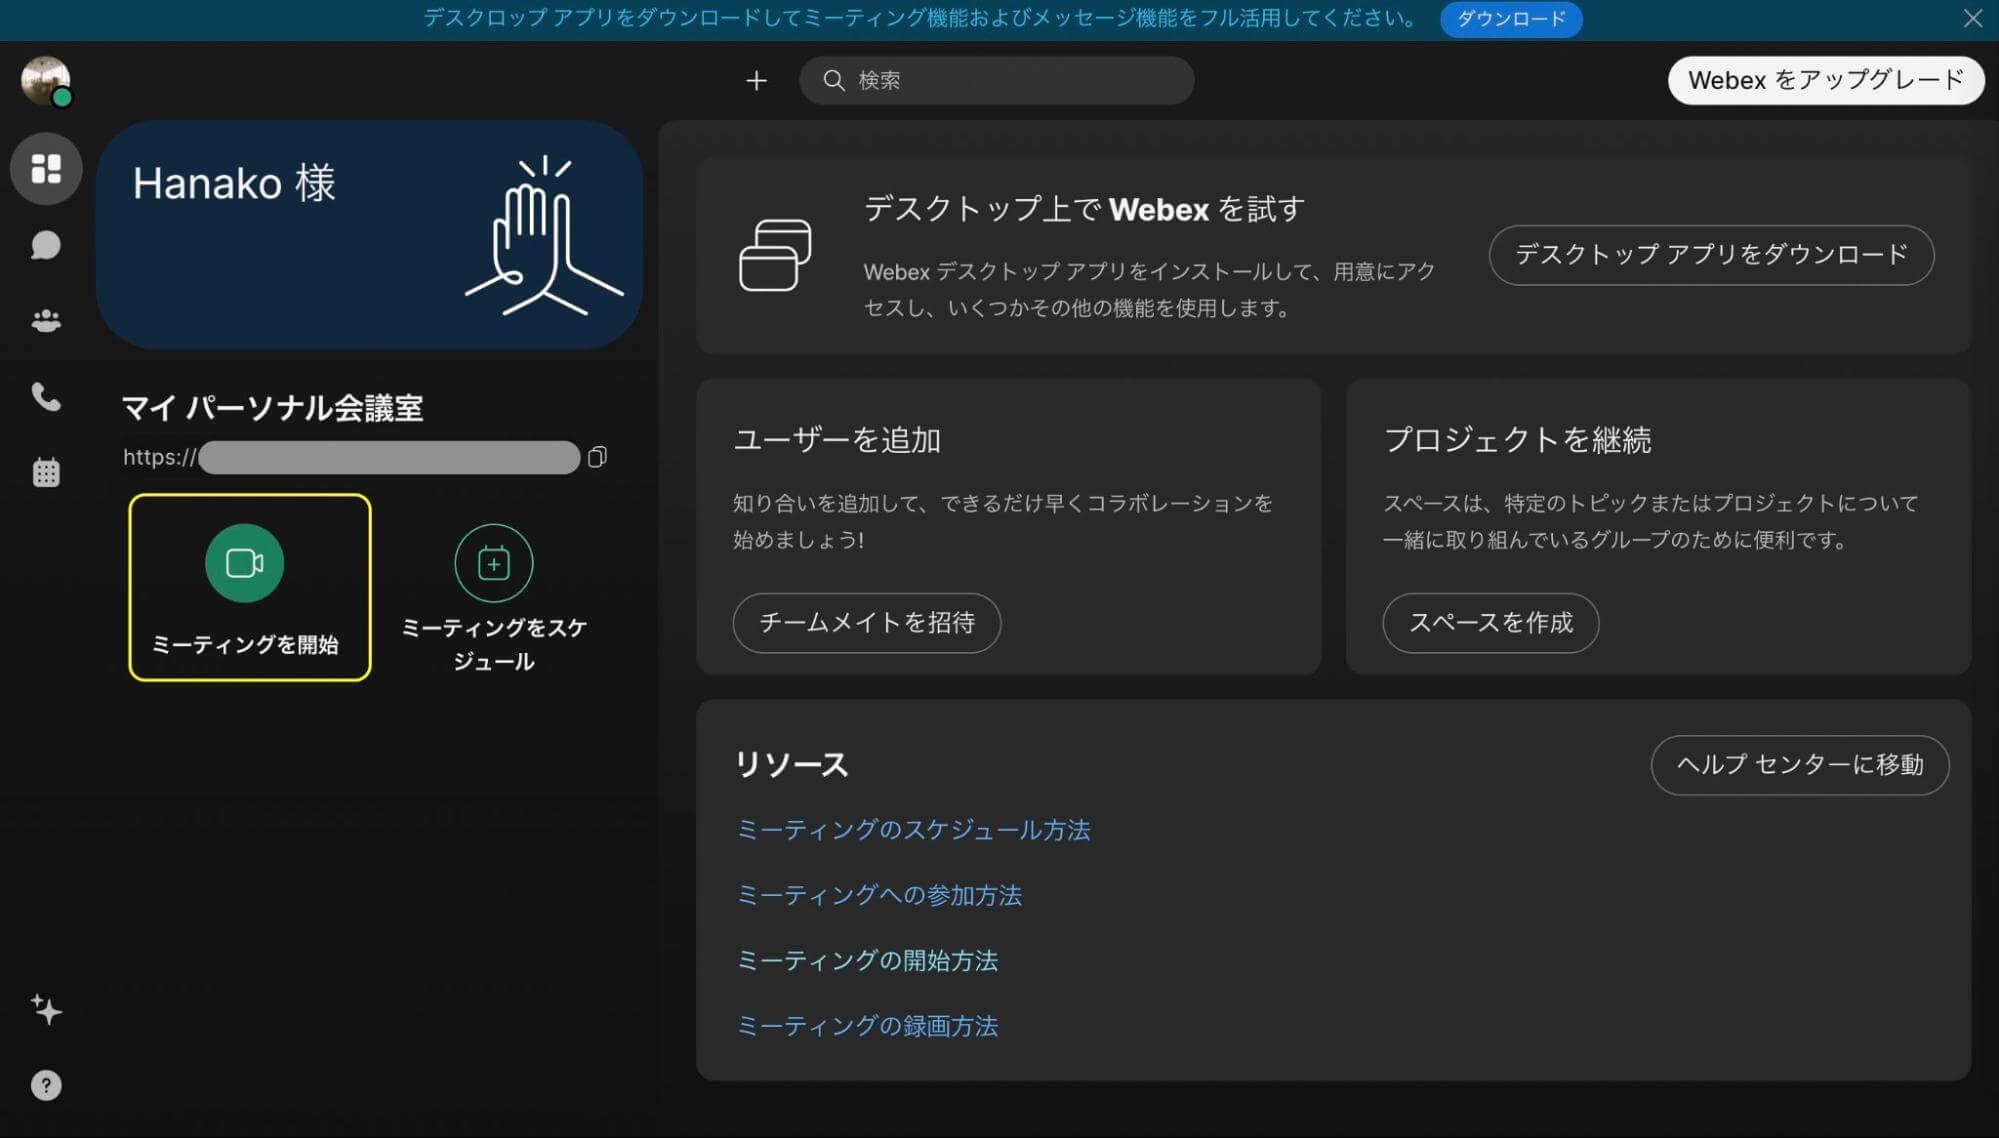Click スペースを作成 button
This screenshot has width=1999, height=1138.
pyautogui.click(x=1491, y=623)
